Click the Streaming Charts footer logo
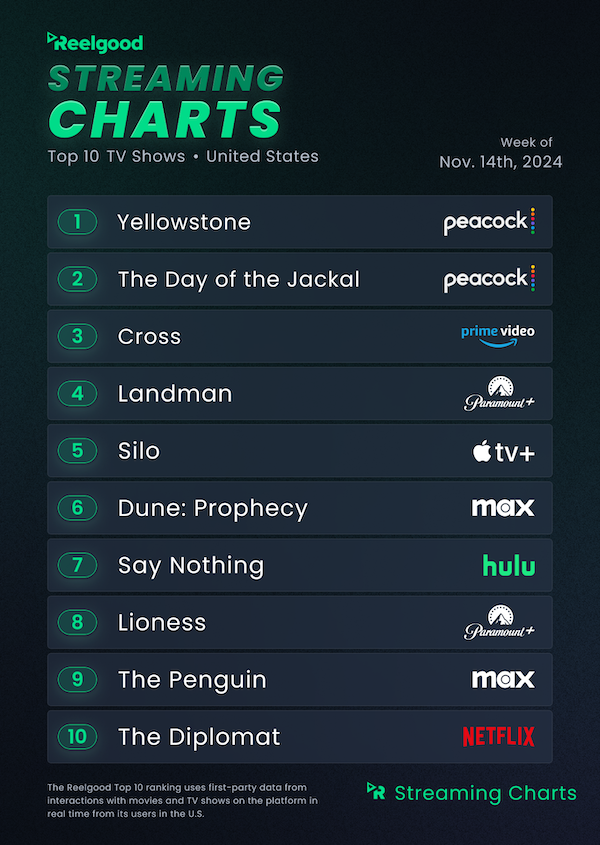The image size is (600, 845). pyautogui.click(x=472, y=793)
